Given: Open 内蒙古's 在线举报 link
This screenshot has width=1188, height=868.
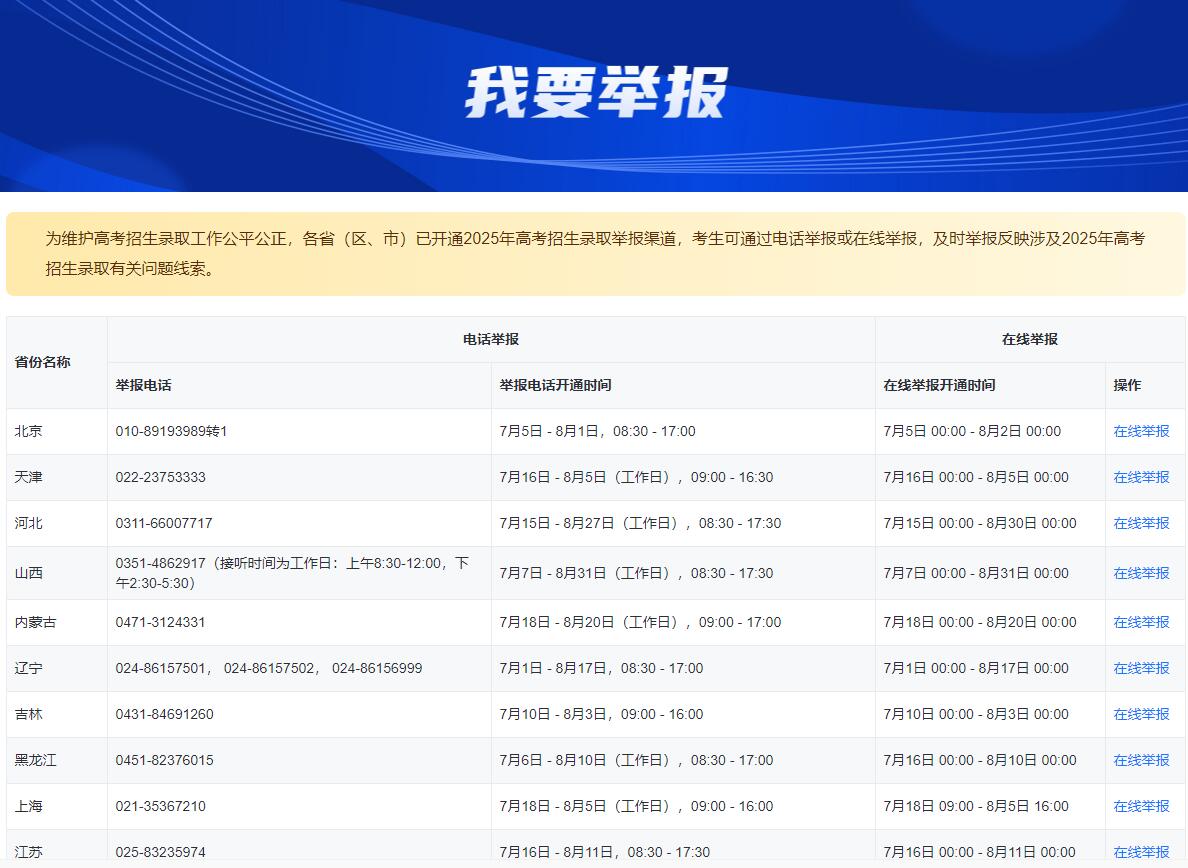Looking at the screenshot, I should pyautogui.click(x=1141, y=622).
